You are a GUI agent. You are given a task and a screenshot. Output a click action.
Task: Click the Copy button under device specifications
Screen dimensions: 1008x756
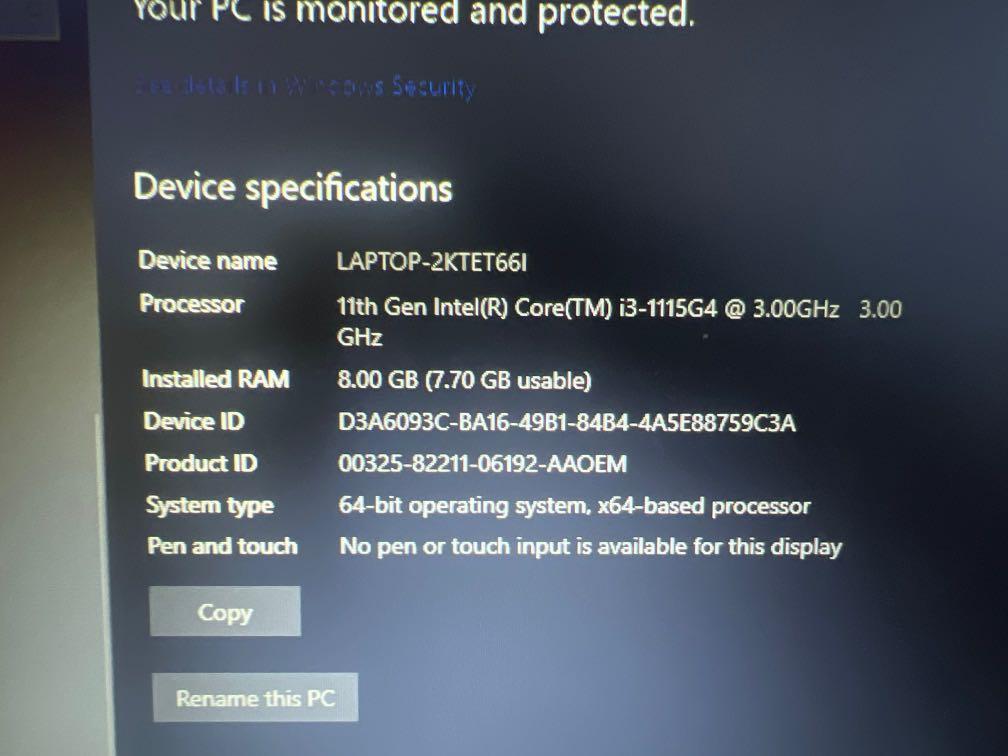(x=225, y=611)
